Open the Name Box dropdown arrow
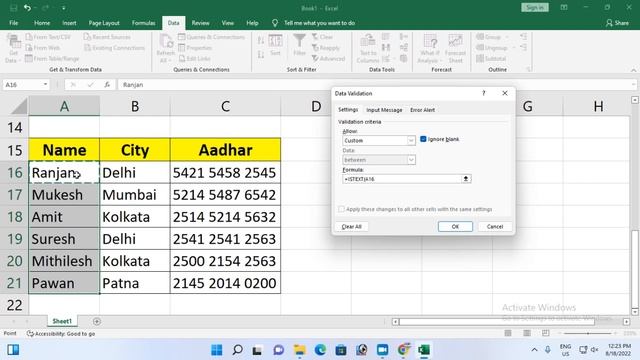640x360 pixels. tap(45, 84)
